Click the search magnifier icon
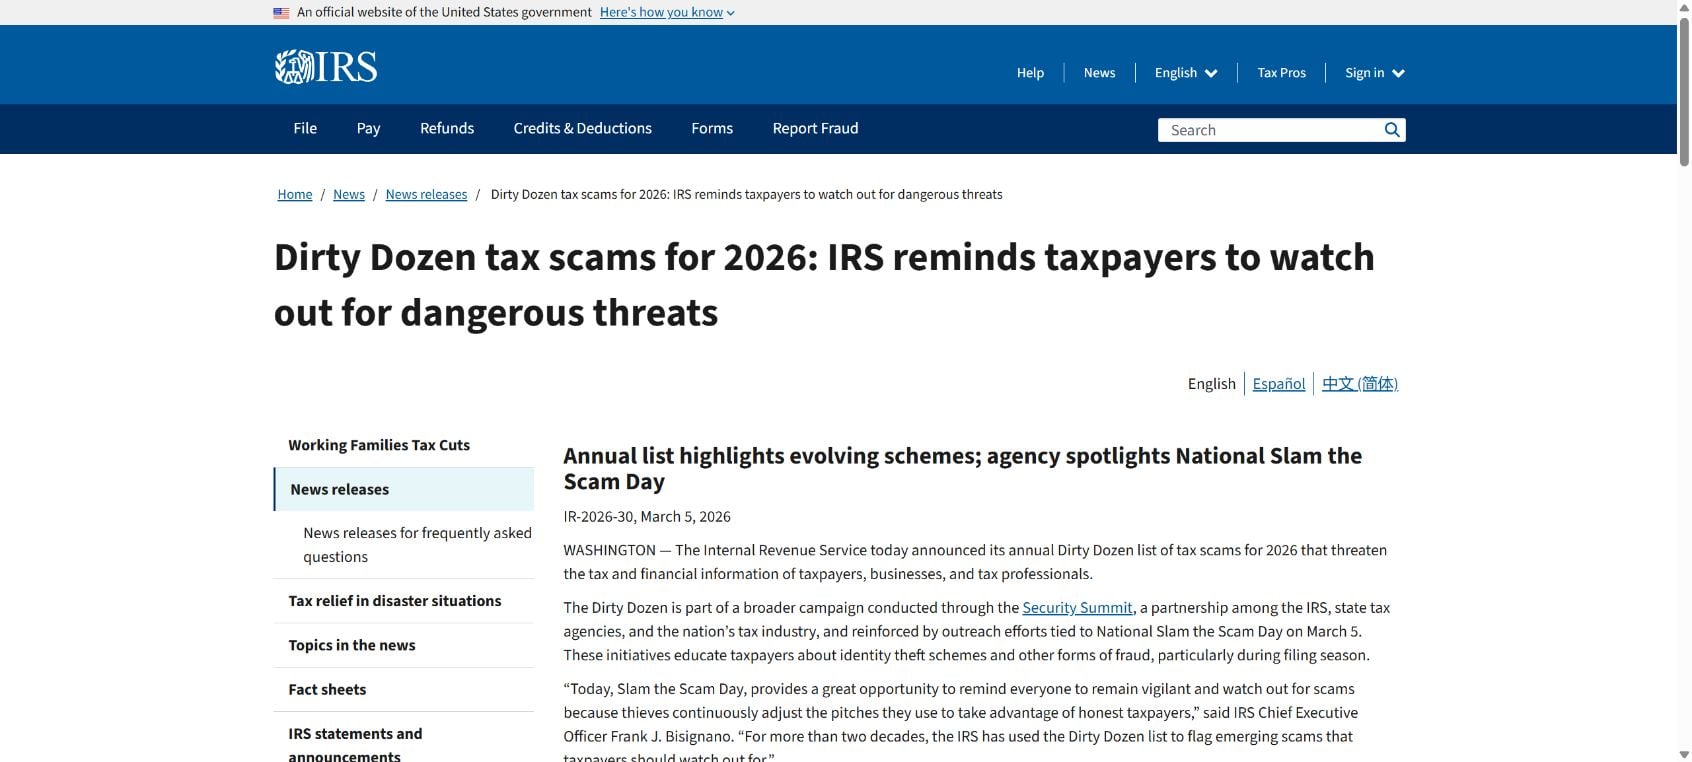Viewport: 1692px width, 762px height. pos(1391,130)
